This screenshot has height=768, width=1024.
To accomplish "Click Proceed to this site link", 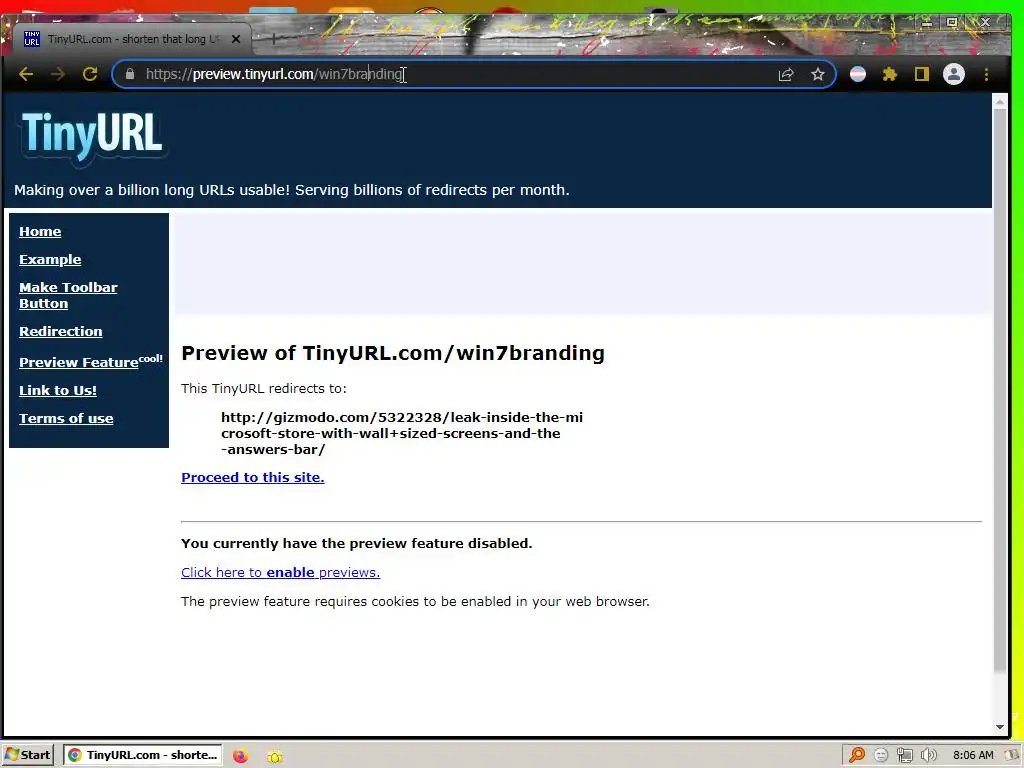I will (x=252, y=477).
